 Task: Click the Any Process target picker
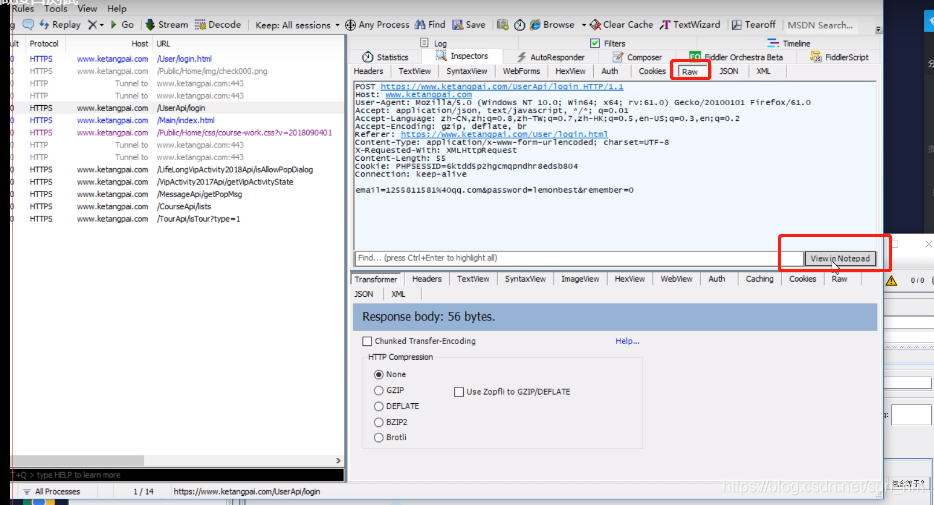(x=377, y=24)
